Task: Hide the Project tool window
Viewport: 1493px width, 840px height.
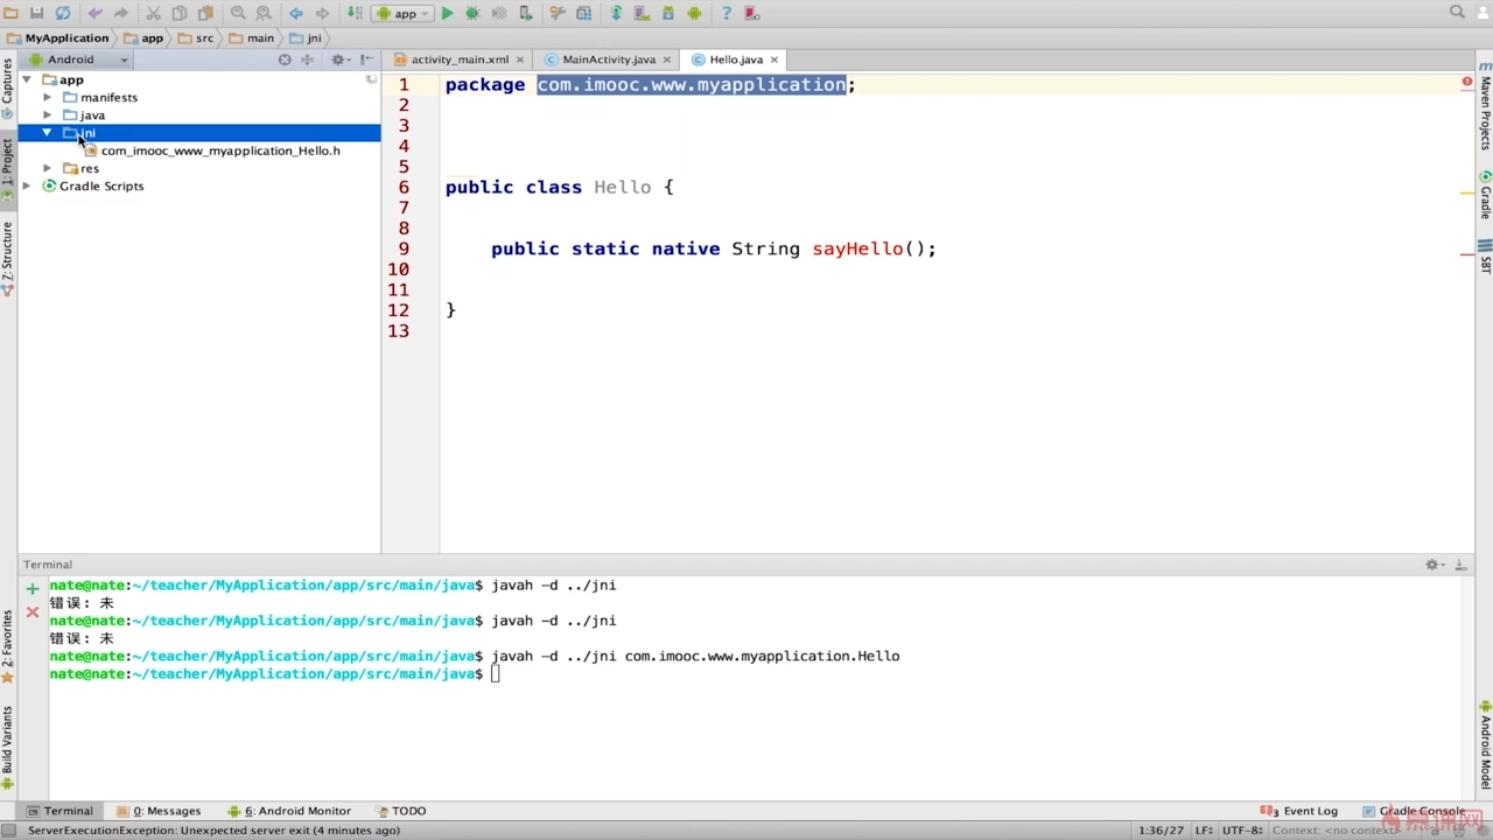Action: pos(367,60)
